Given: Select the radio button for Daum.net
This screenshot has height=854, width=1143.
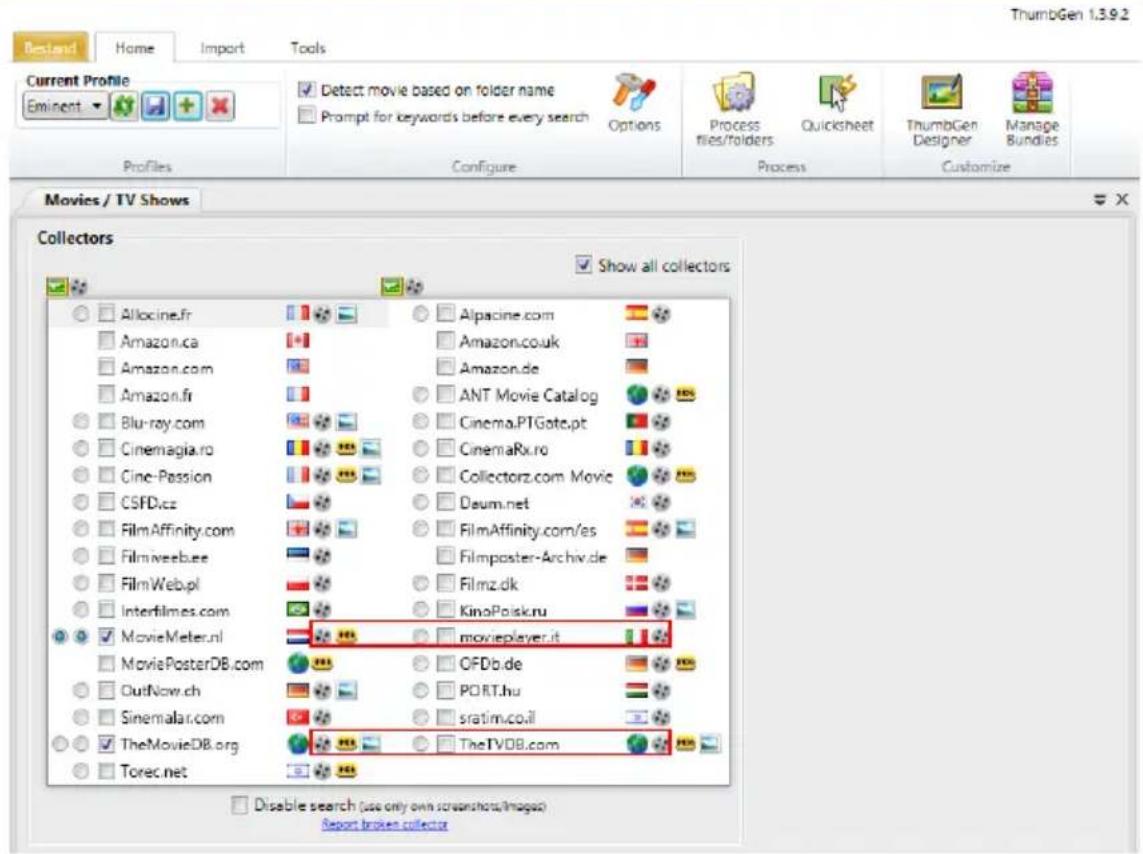Looking at the screenshot, I should [x=421, y=503].
